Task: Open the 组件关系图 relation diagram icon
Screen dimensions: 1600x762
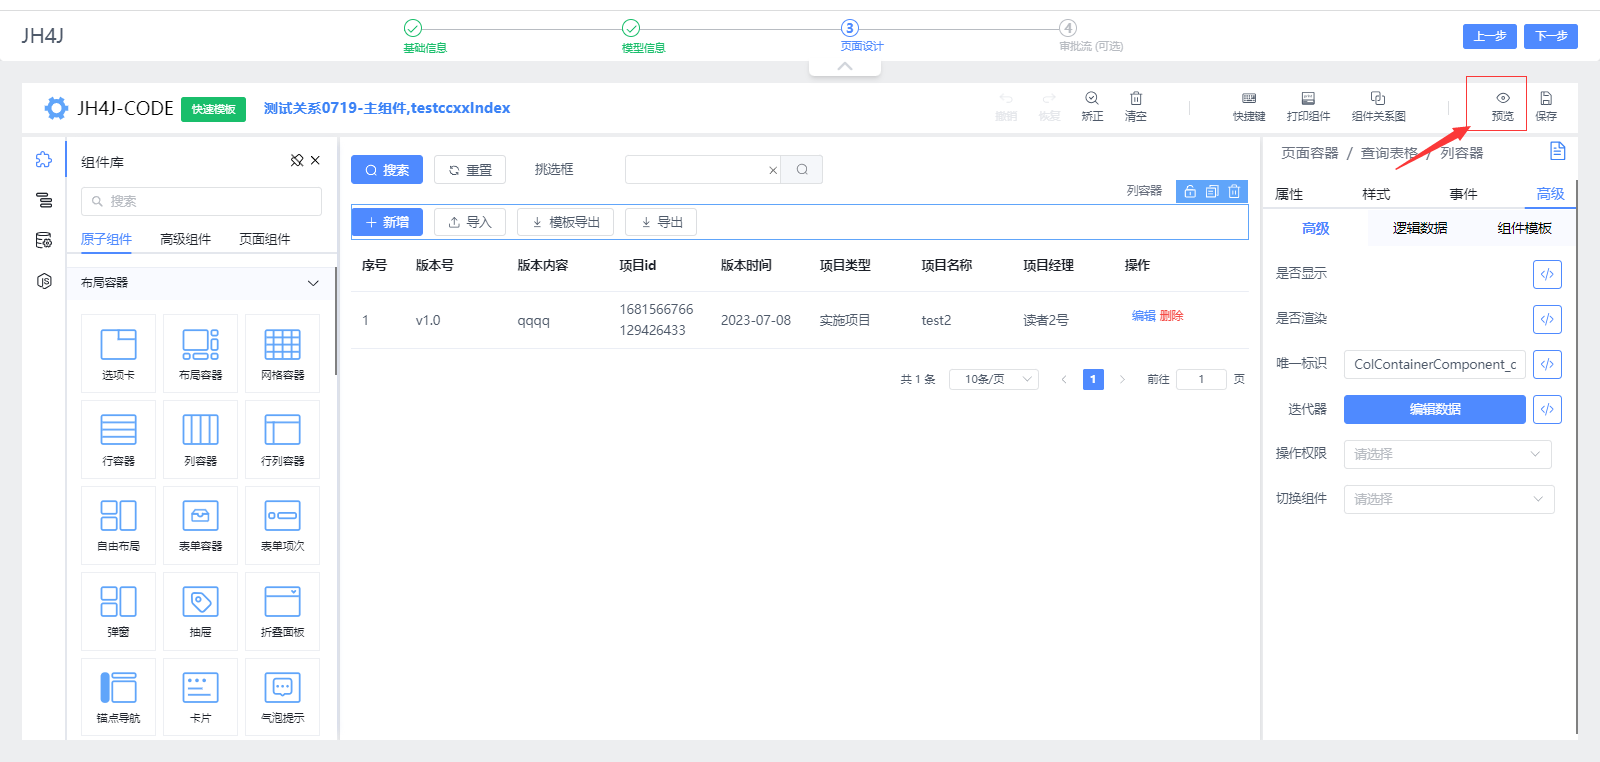Action: pos(1378,98)
